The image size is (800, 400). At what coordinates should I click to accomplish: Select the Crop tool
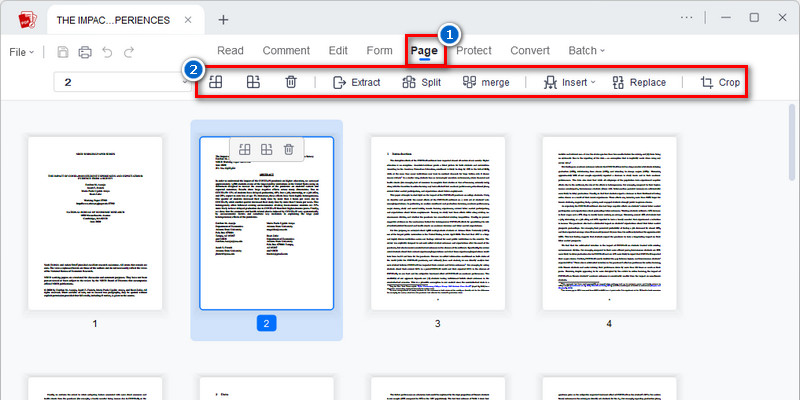[x=720, y=82]
